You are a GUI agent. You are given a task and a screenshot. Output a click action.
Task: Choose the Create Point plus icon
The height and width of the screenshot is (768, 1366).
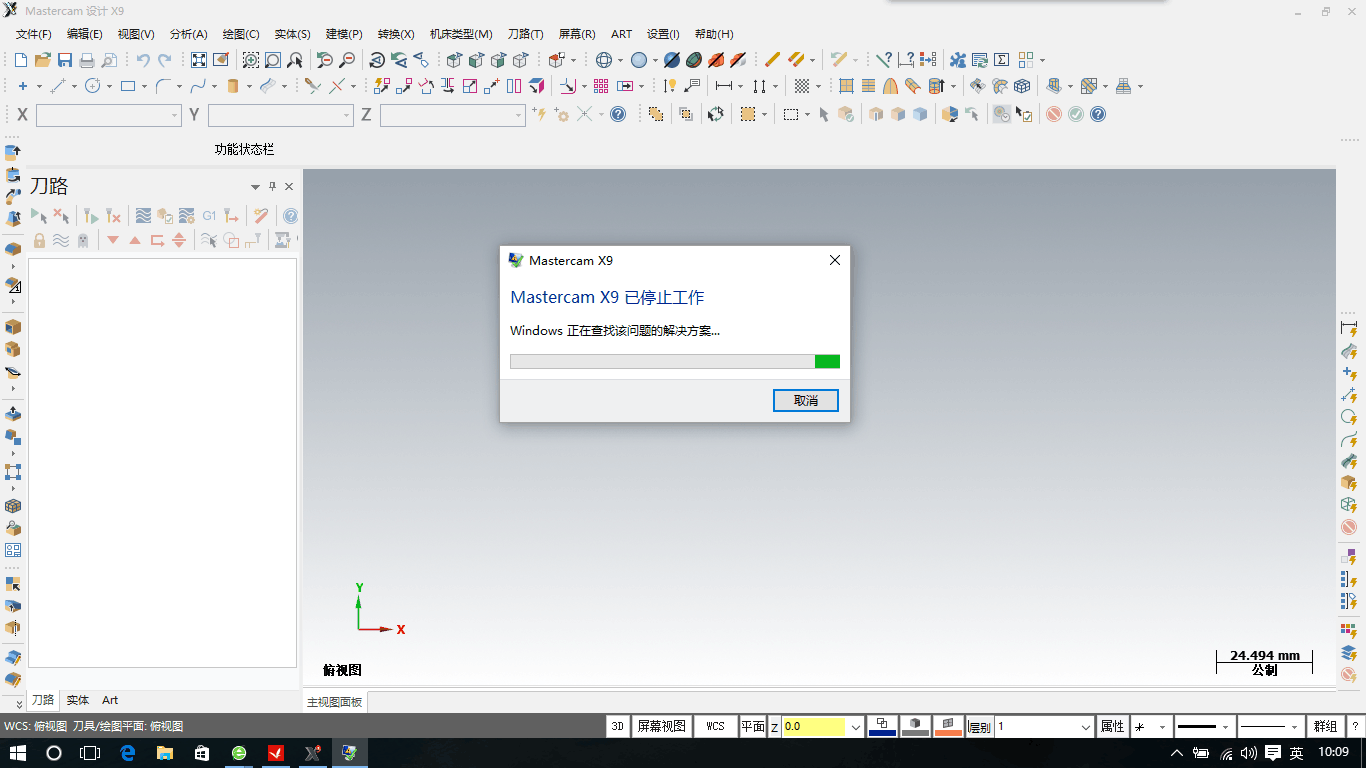click(22, 86)
